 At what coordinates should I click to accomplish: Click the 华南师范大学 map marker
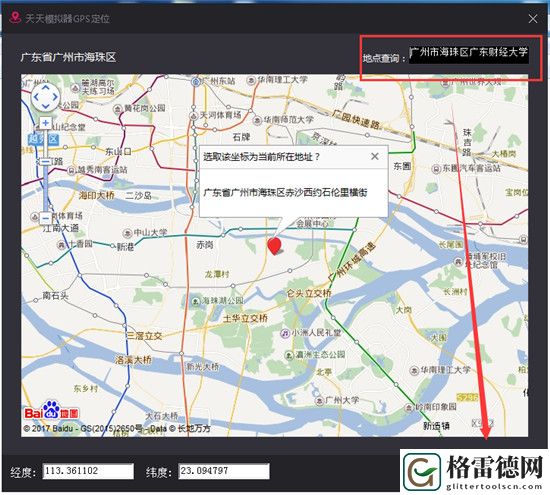257,120
